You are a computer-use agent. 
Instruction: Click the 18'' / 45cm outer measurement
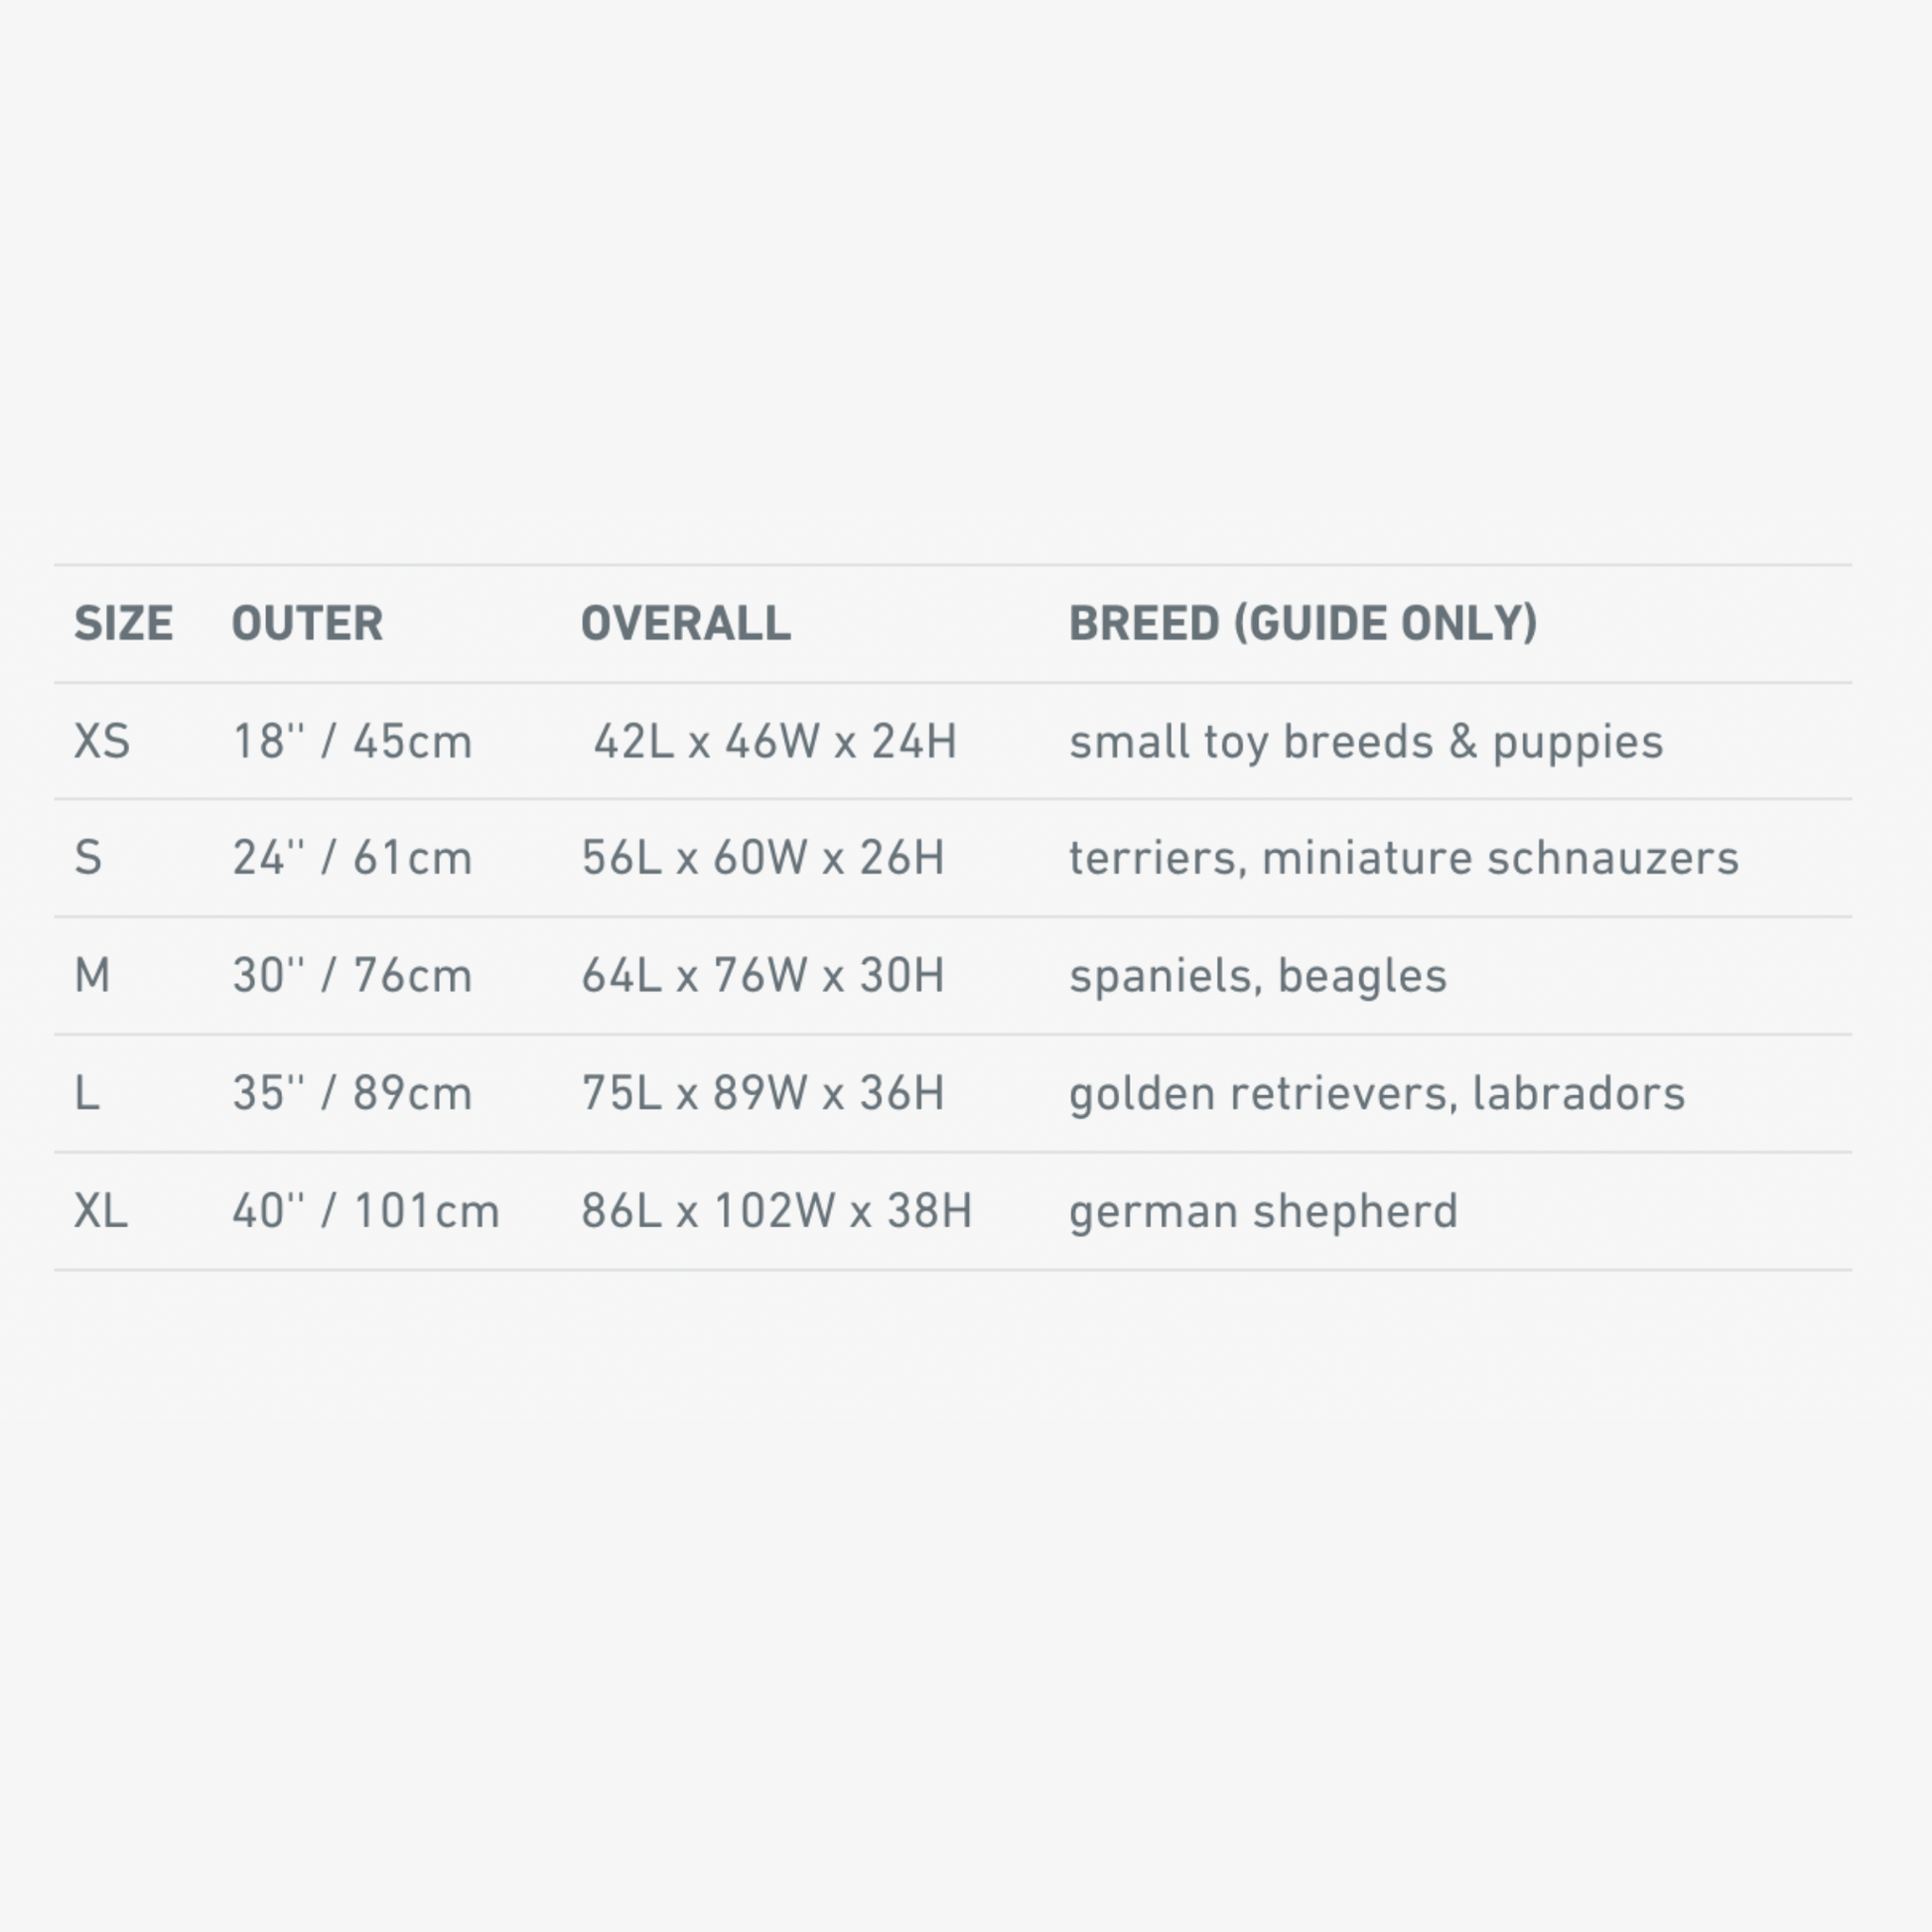[x=352, y=741]
